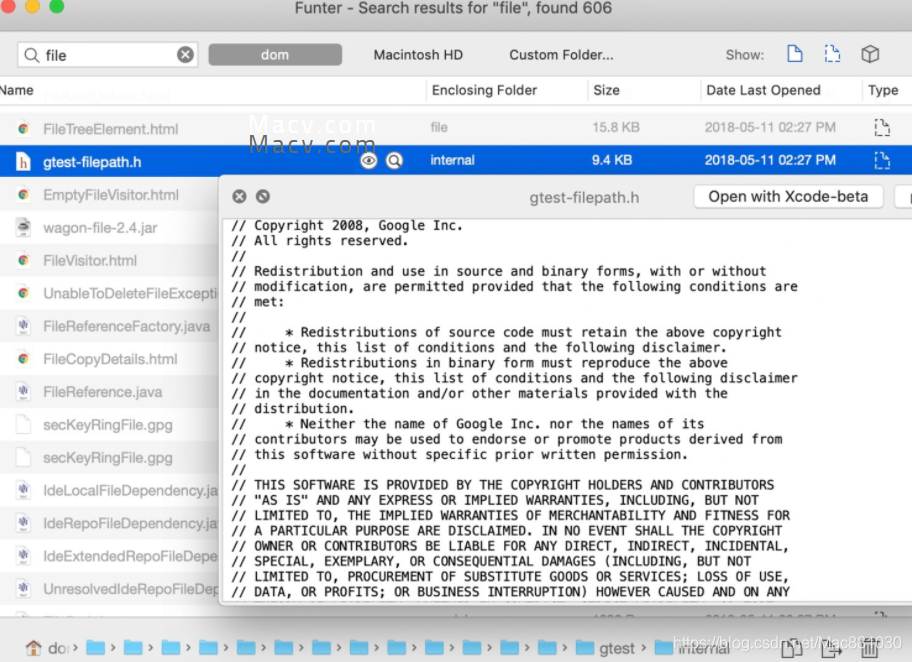912x662 pixels.
Task: Toggle showing regular files
Action: (x=795, y=54)
